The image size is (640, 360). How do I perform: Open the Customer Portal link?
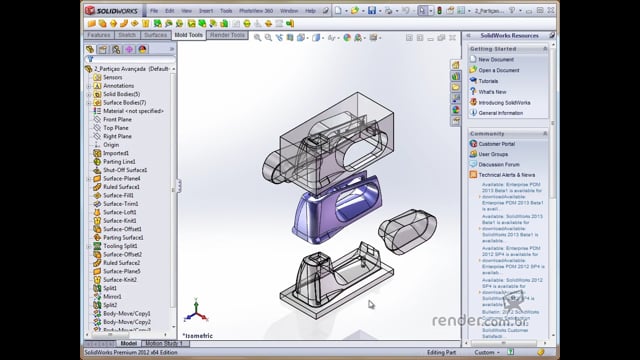click(496, 144)
